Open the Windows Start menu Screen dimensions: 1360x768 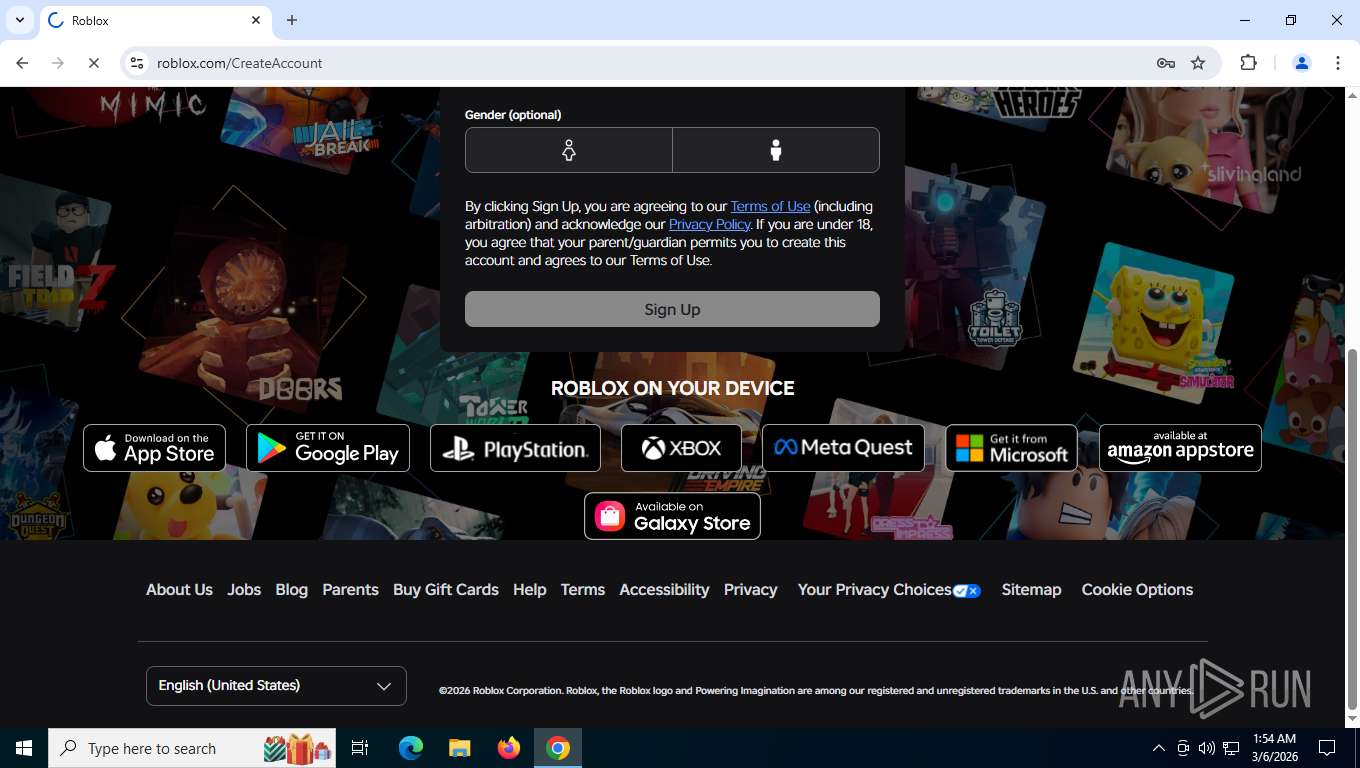[24, 748]
